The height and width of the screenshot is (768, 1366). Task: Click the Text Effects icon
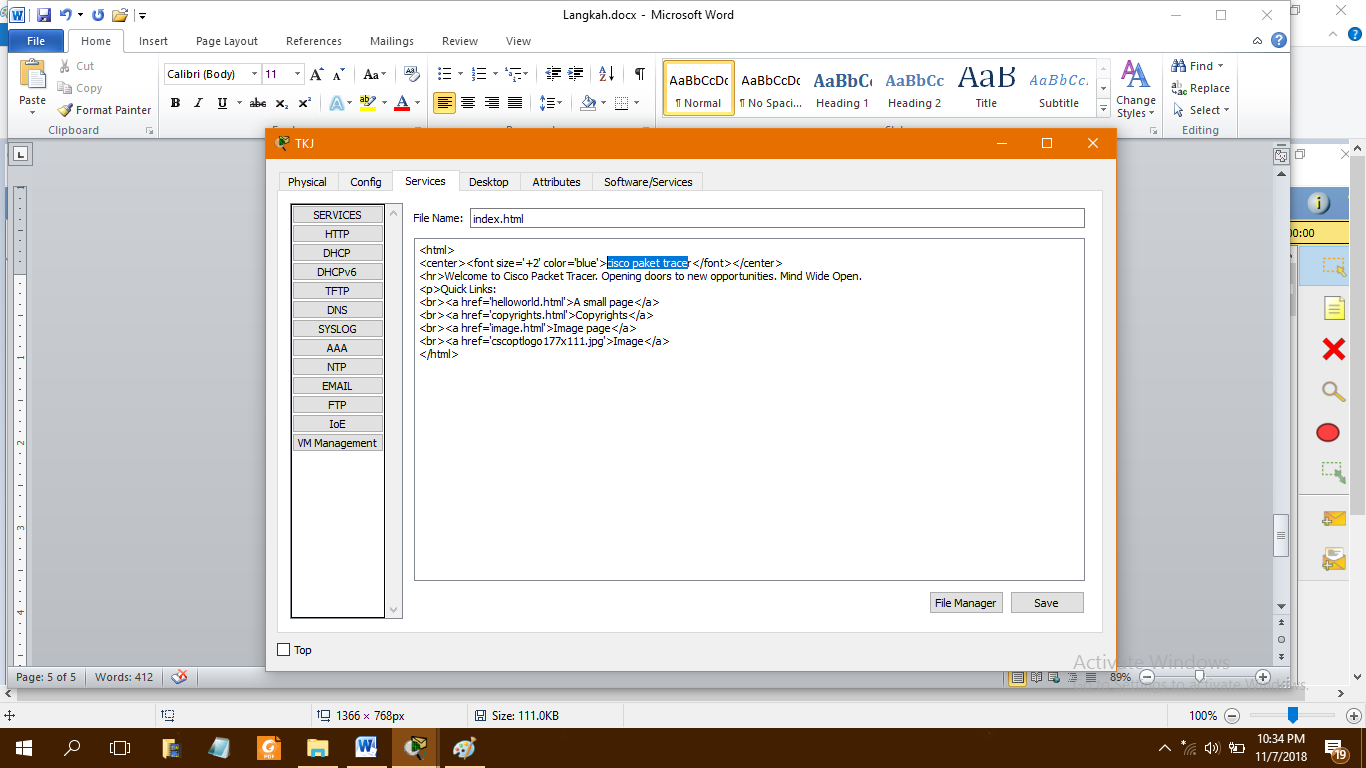[x=336, y=103]
